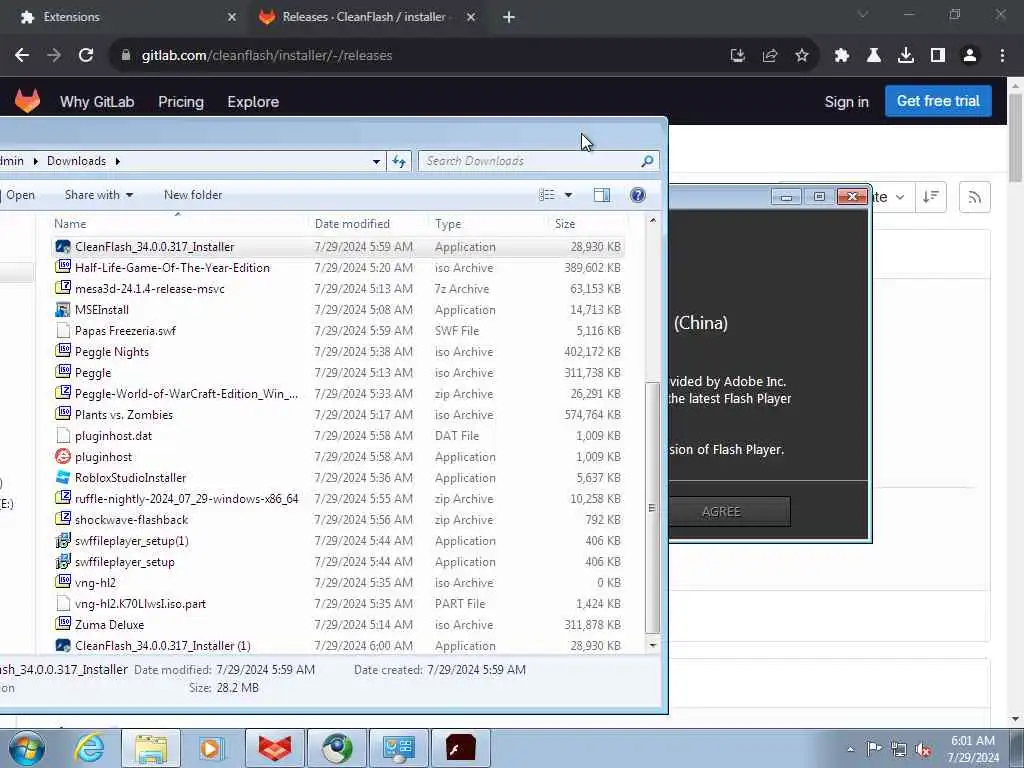Click the Sign in link
This screenshot has width=1024, height=768.
pos(846,102)
